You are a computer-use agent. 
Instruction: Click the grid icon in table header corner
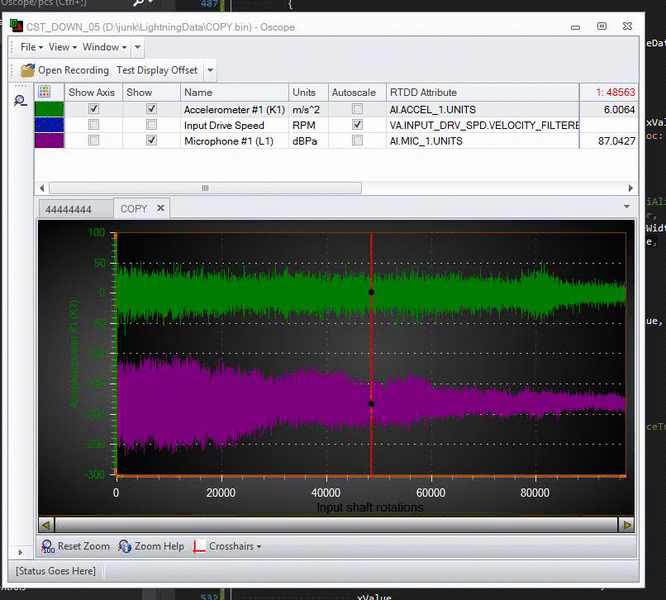pyautogui.click(x=43, y=91)
